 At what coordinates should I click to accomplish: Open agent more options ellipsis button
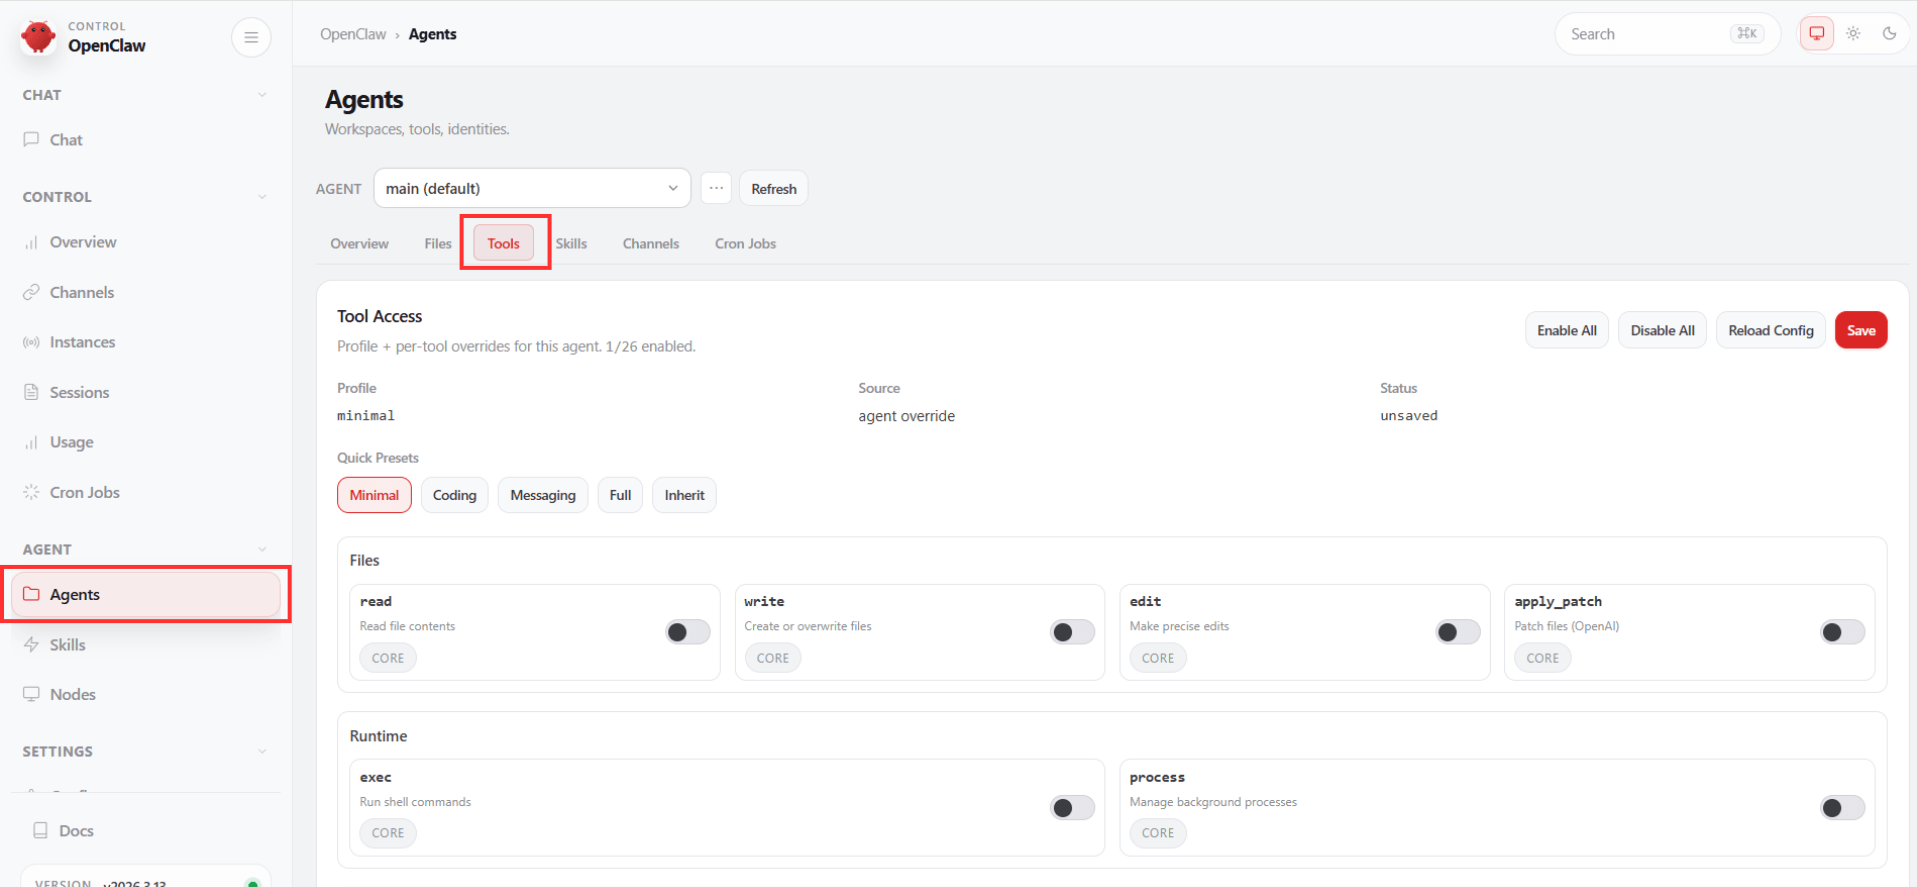[716, 188]
